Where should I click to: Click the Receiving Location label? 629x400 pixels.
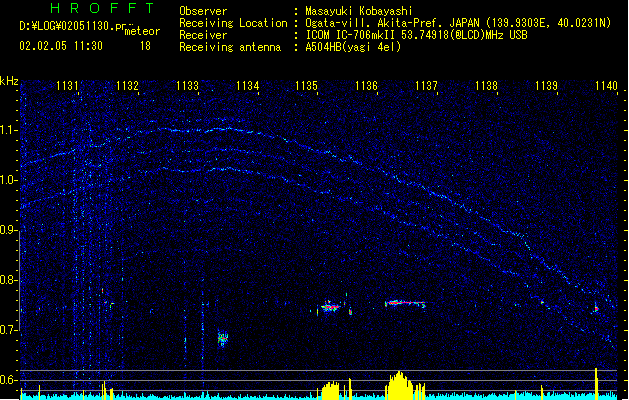tap(233, 23)
